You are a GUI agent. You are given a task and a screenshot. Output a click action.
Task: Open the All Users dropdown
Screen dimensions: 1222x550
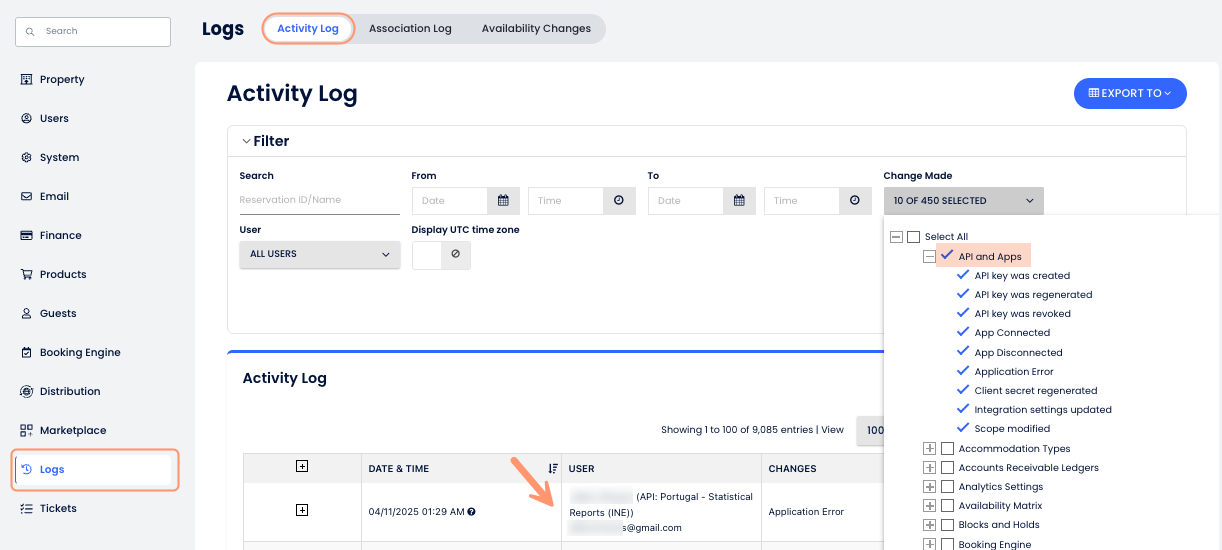320,254
